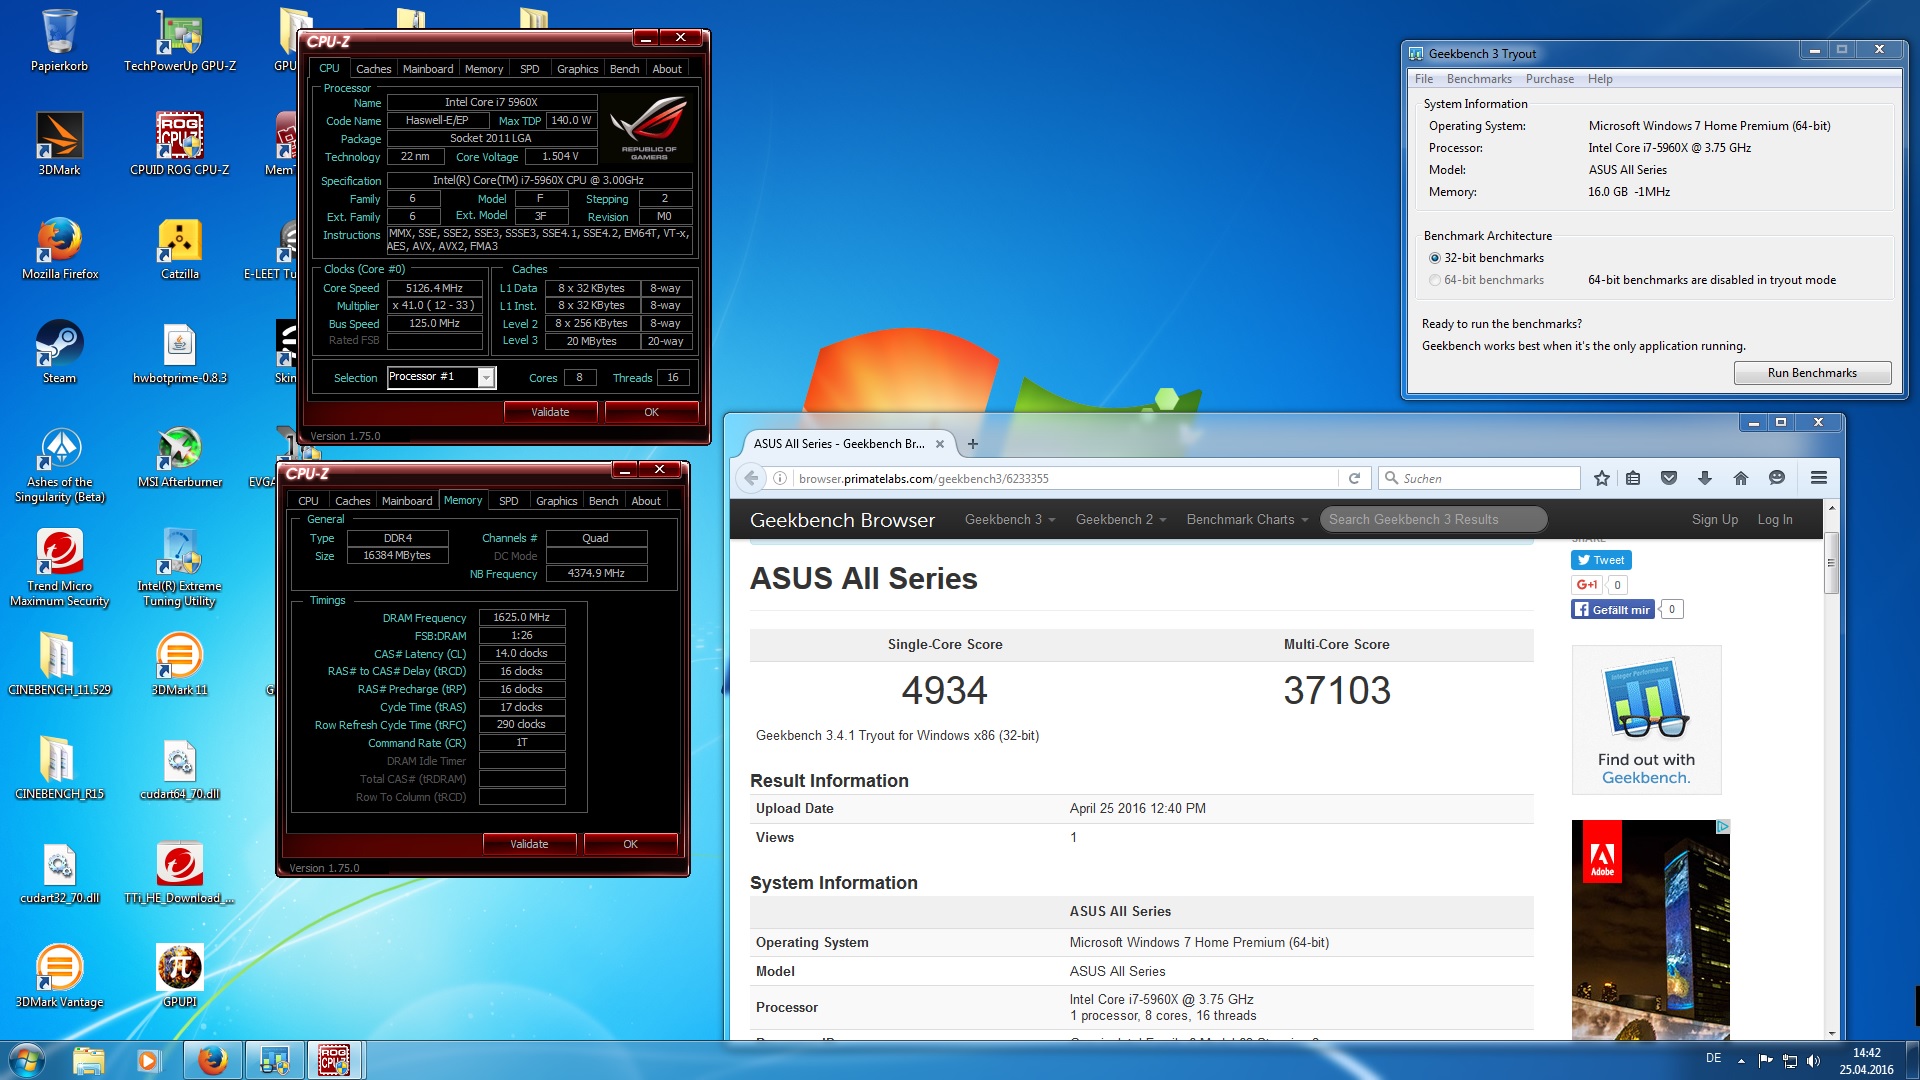Expand Geekbench 2 navigation dropdown
Viewport: 1920px width, 1080px height.
tap(1121, 519)
